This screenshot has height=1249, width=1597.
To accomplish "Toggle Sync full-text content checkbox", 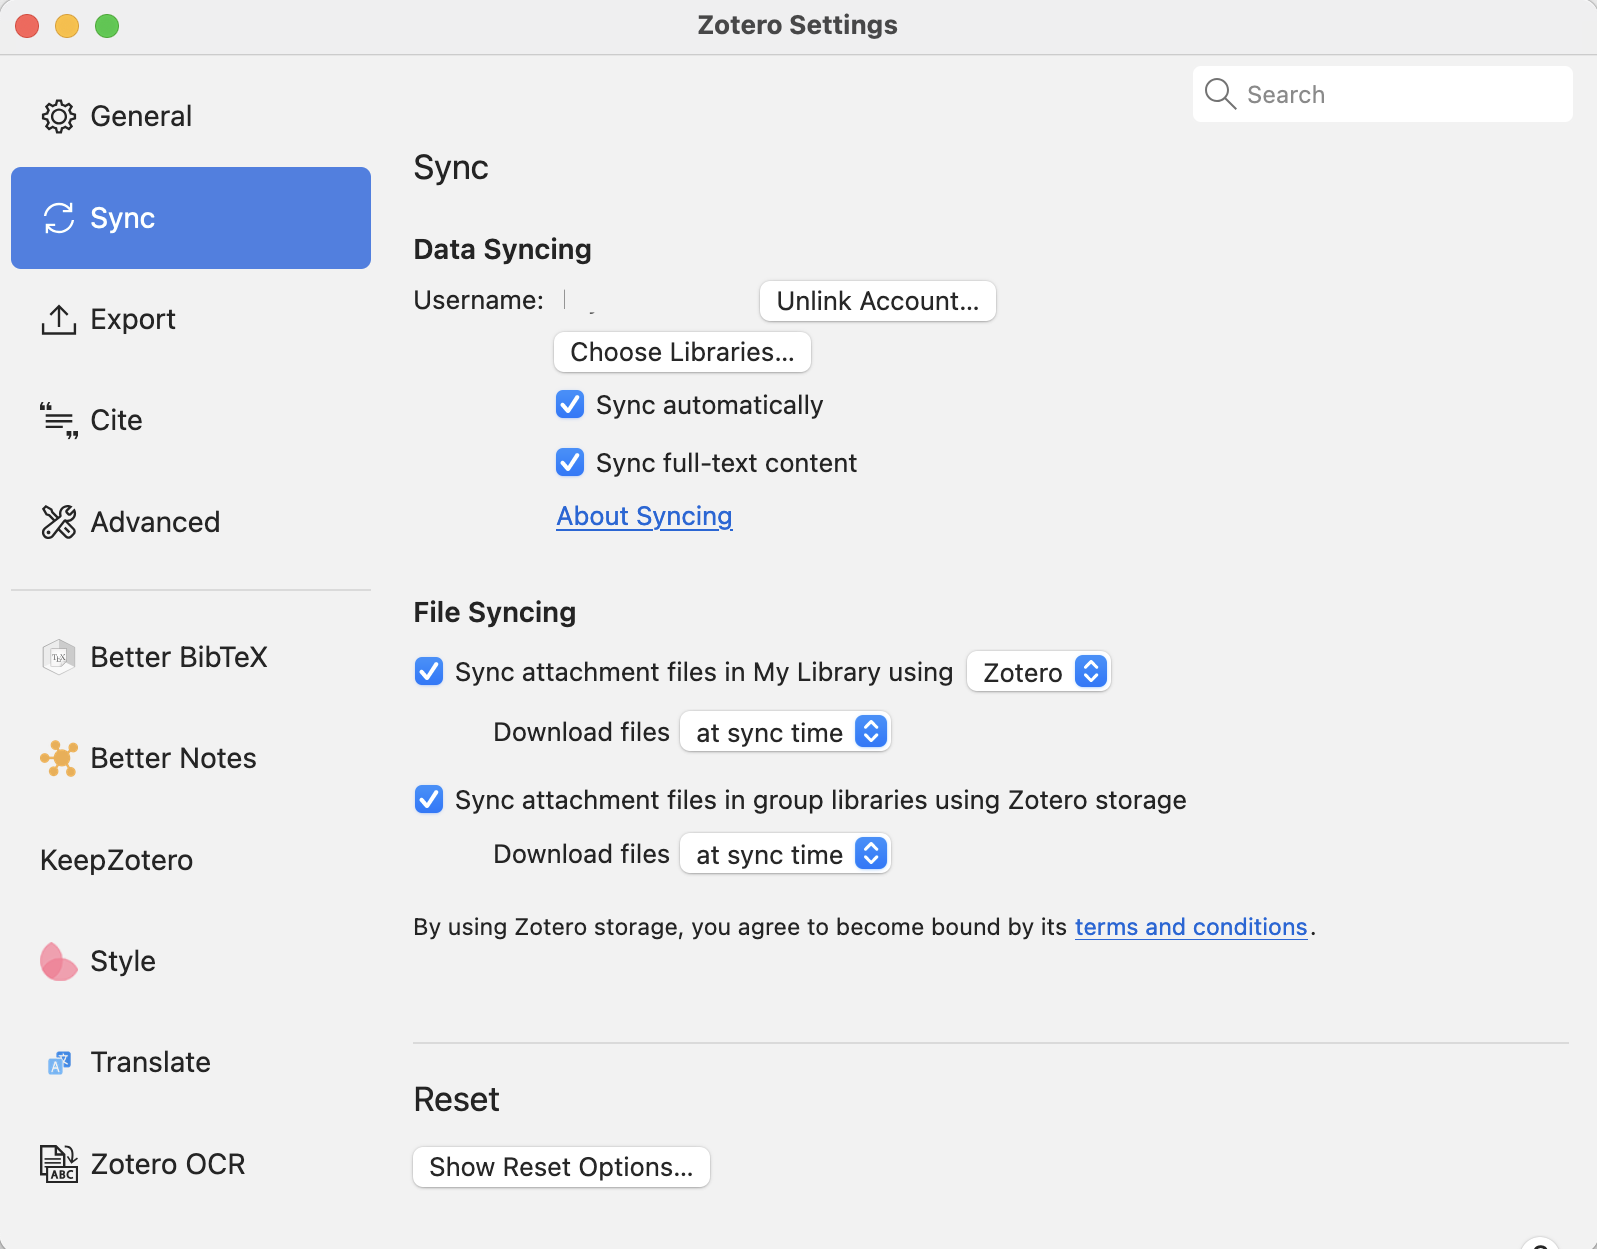I will [570, 463].
